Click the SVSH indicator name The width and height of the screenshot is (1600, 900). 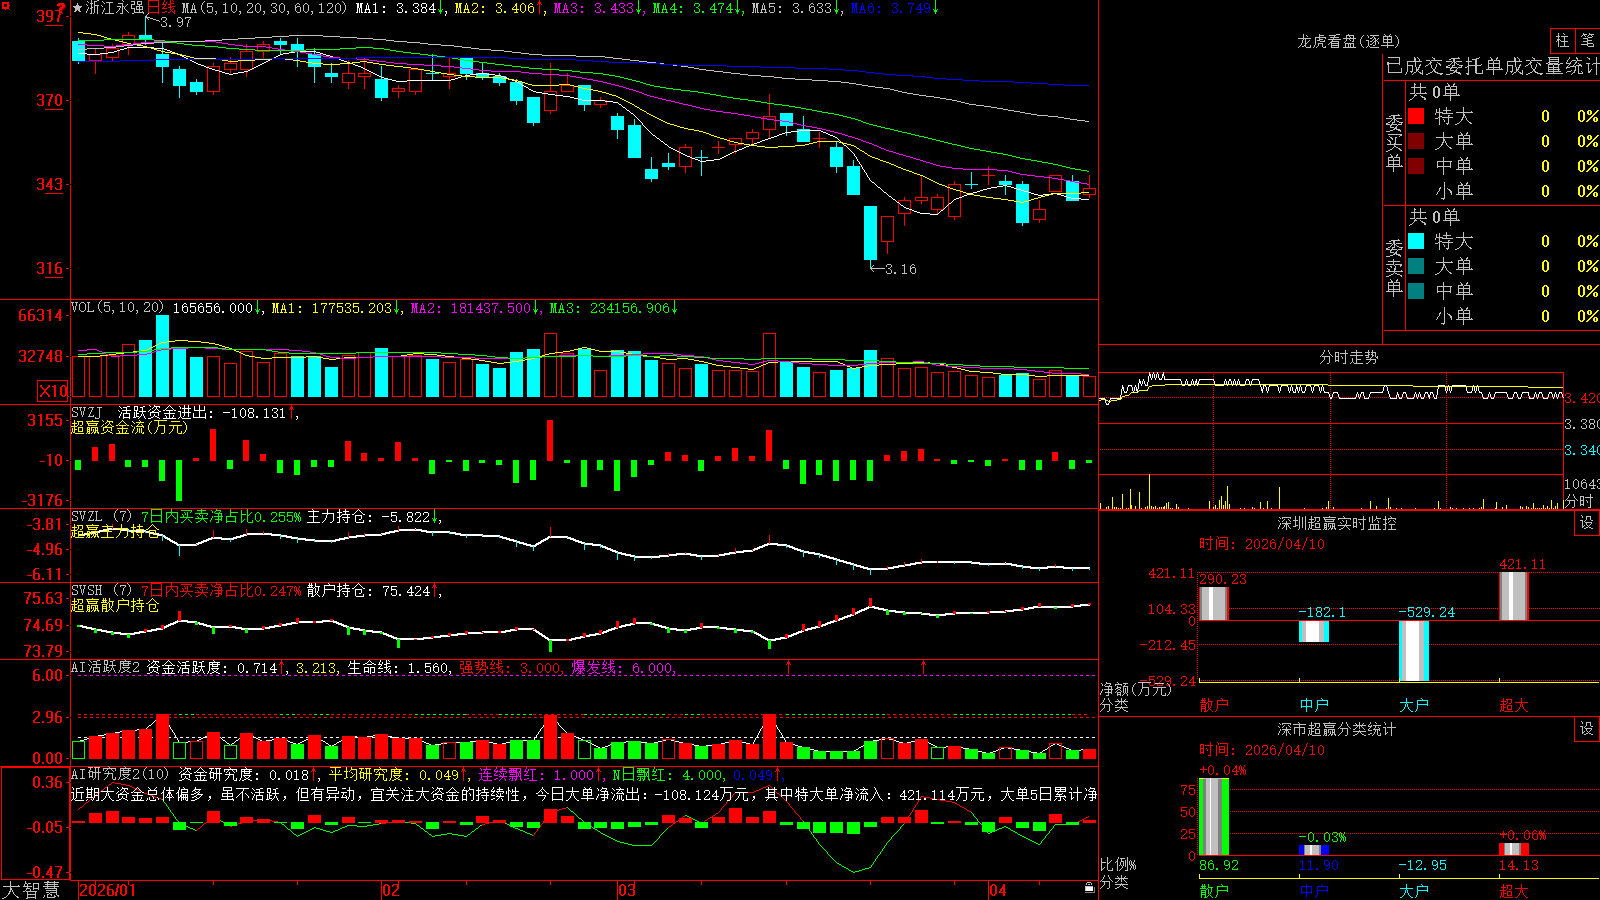pos(87,590)
